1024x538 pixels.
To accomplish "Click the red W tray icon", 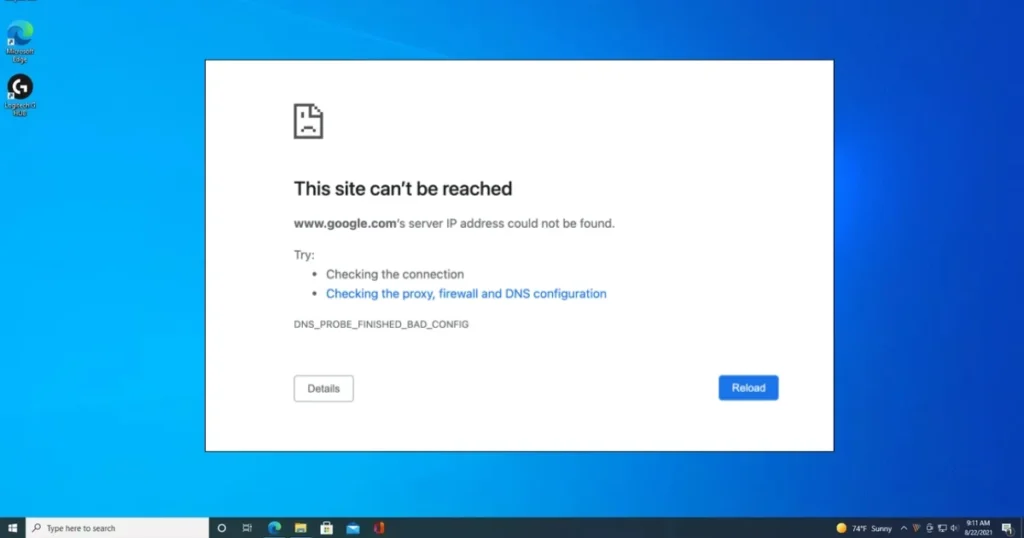I will pyautogui.click(x=916, y=528).
